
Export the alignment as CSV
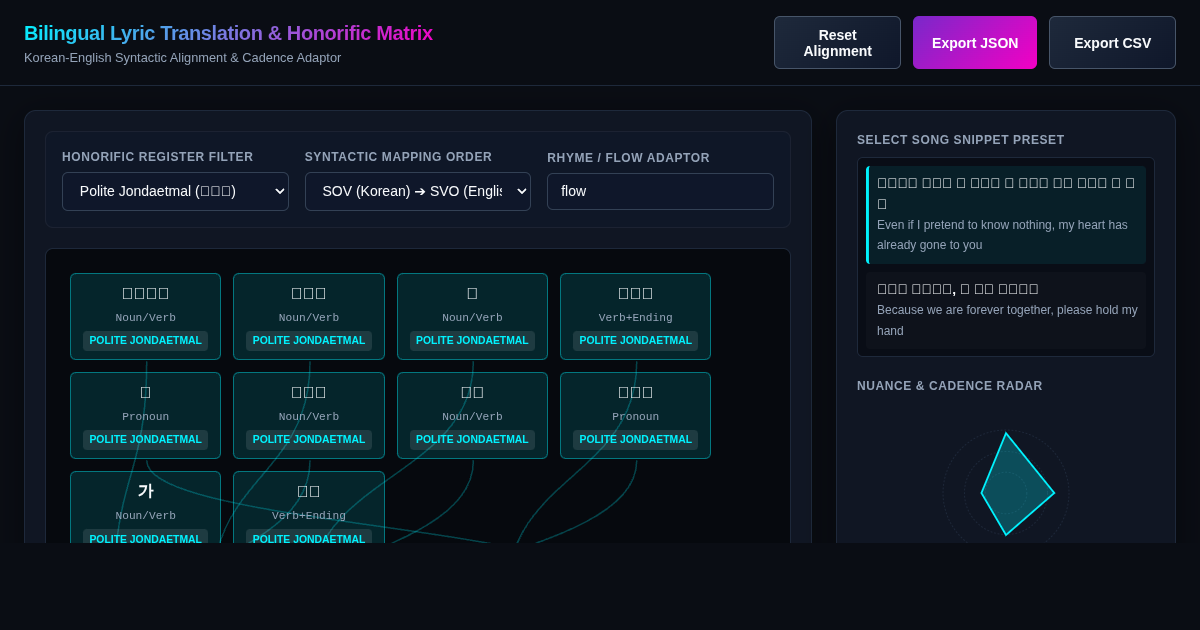[1112, 43]
